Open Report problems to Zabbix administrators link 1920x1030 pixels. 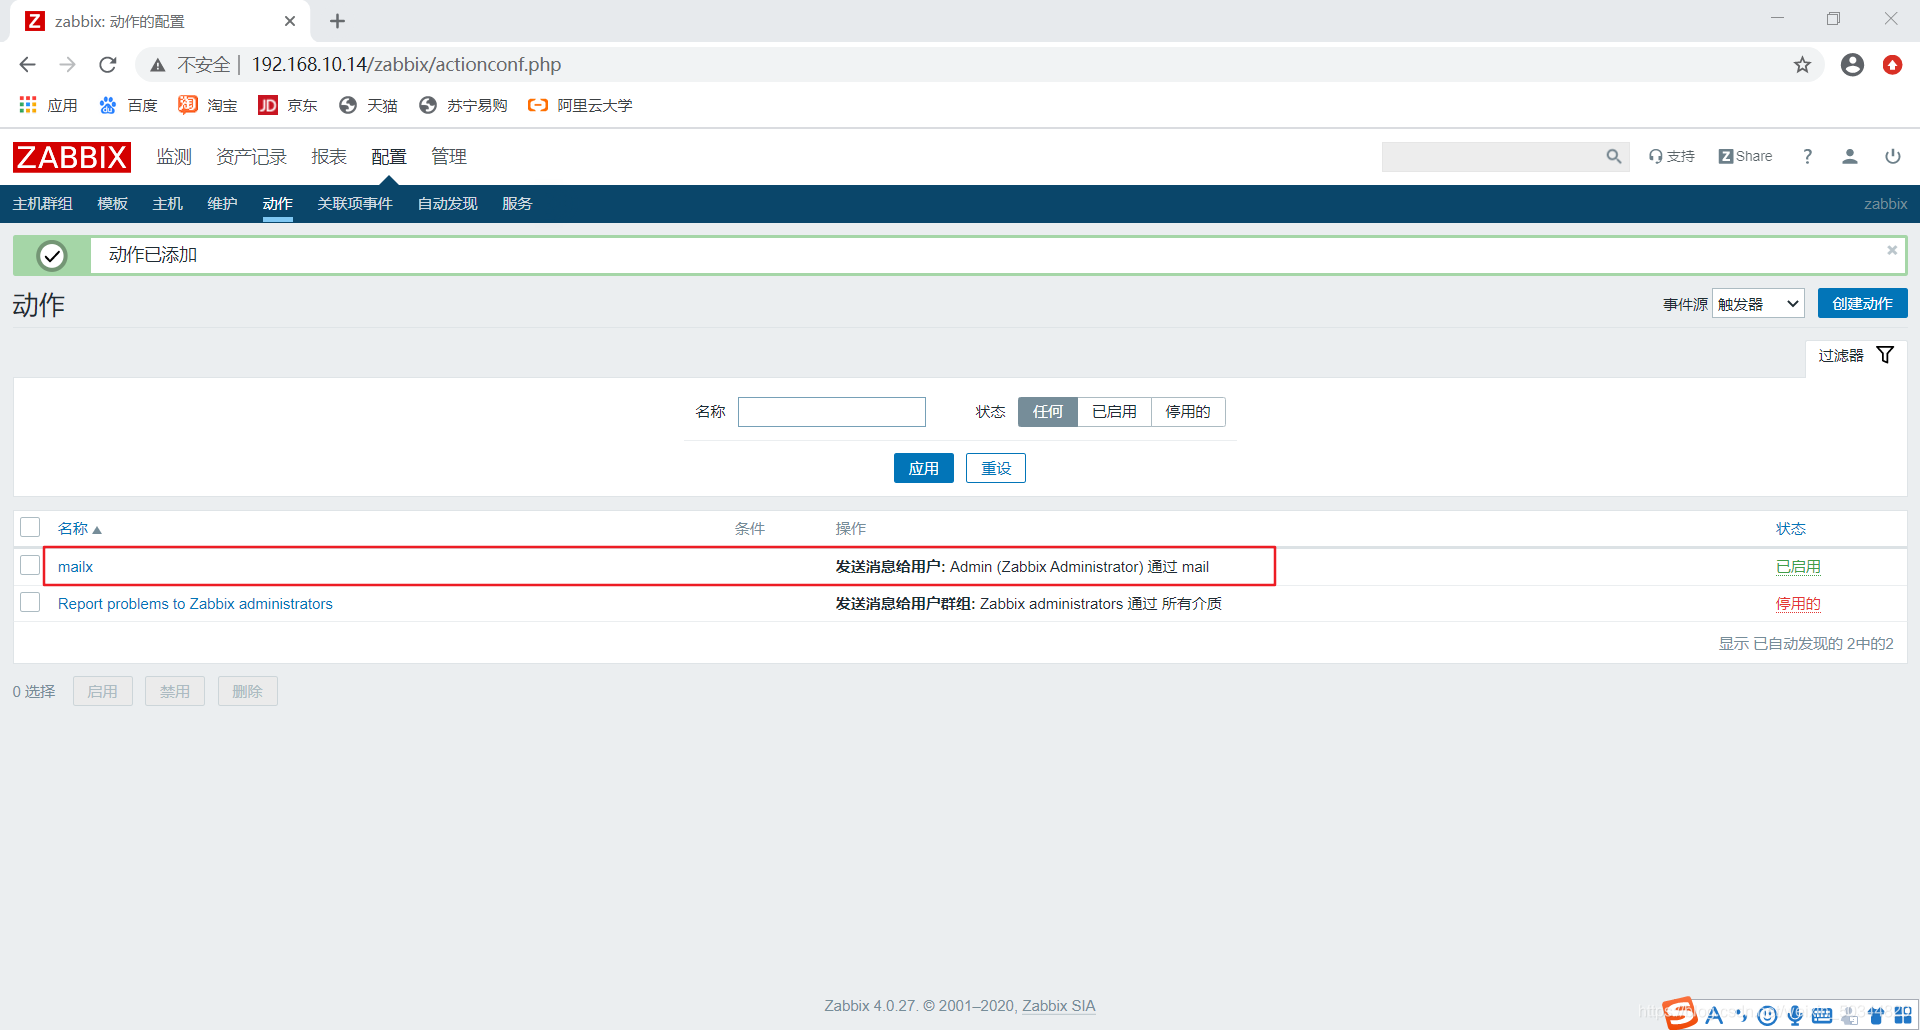[195, 604]
